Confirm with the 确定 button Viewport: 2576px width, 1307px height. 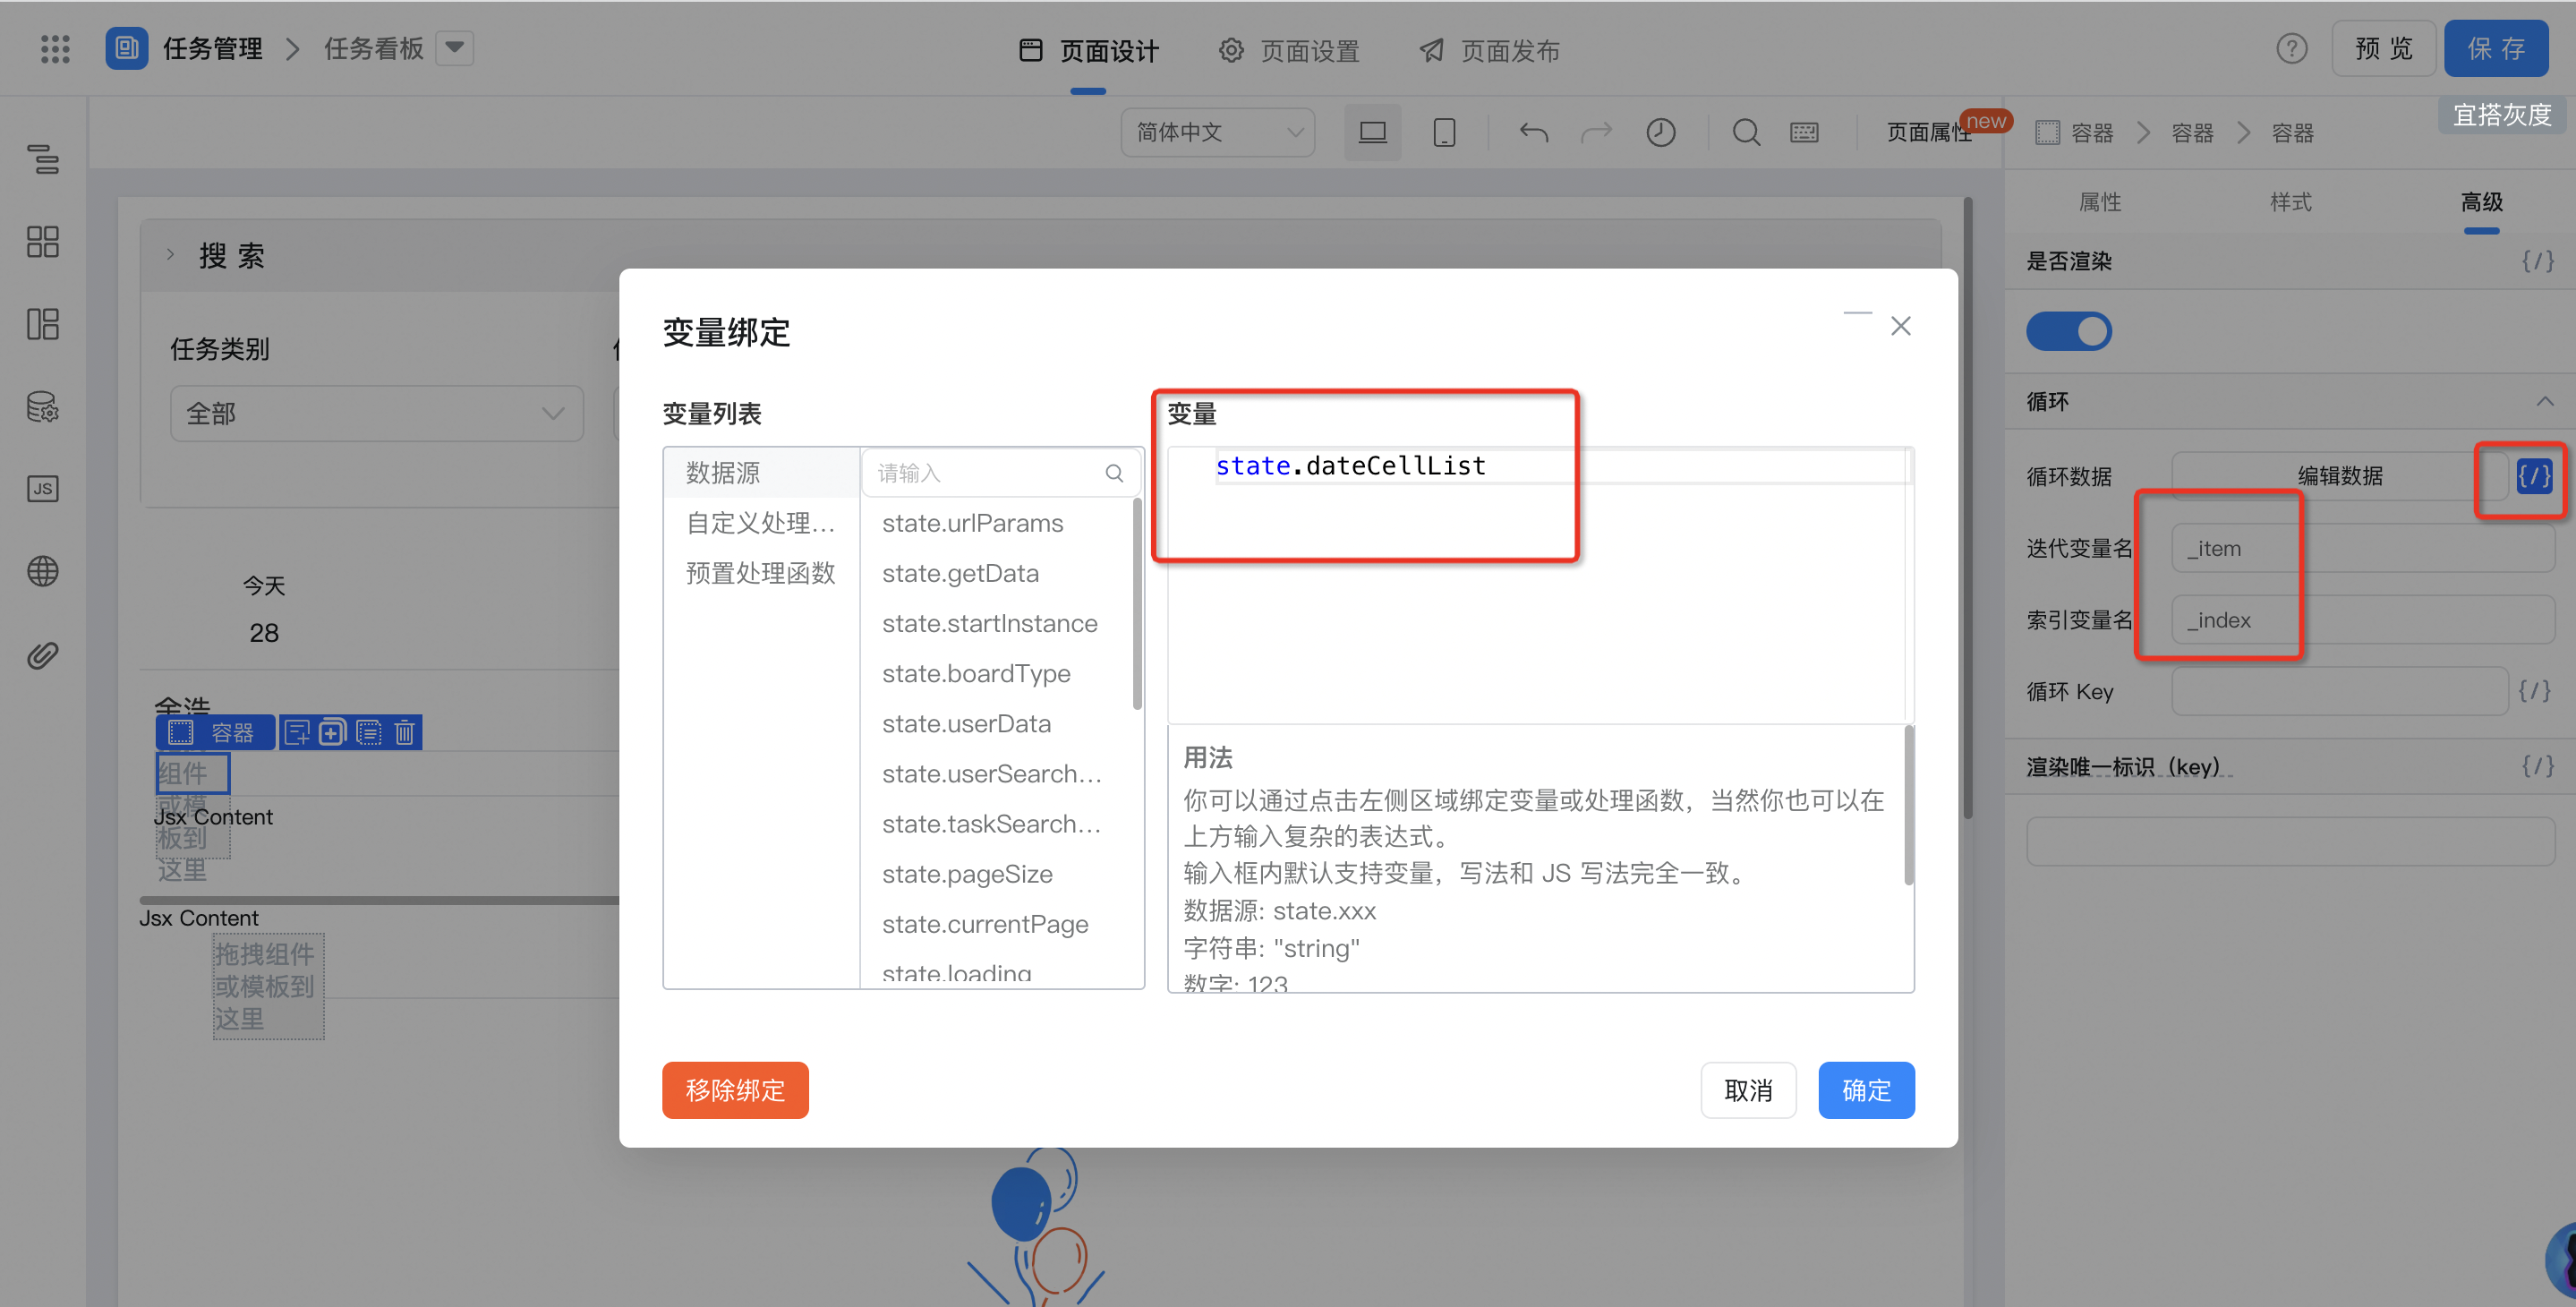tap(1865, 1090)
